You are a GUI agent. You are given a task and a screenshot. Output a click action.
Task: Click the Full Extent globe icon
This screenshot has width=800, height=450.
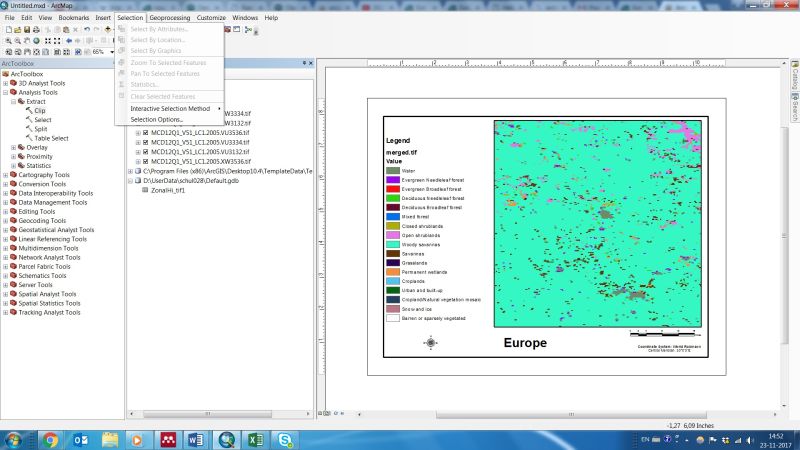(36, 41)
